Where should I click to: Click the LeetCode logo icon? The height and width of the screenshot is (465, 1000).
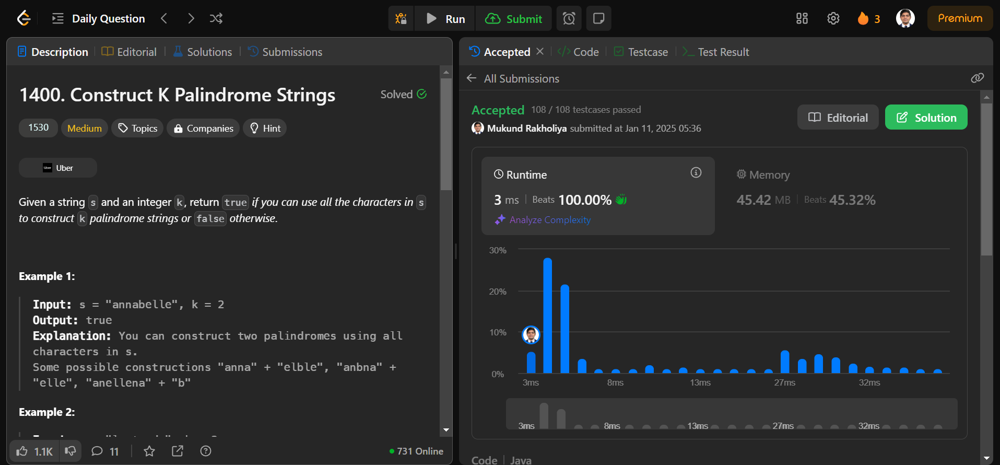[x=24, y=18]
